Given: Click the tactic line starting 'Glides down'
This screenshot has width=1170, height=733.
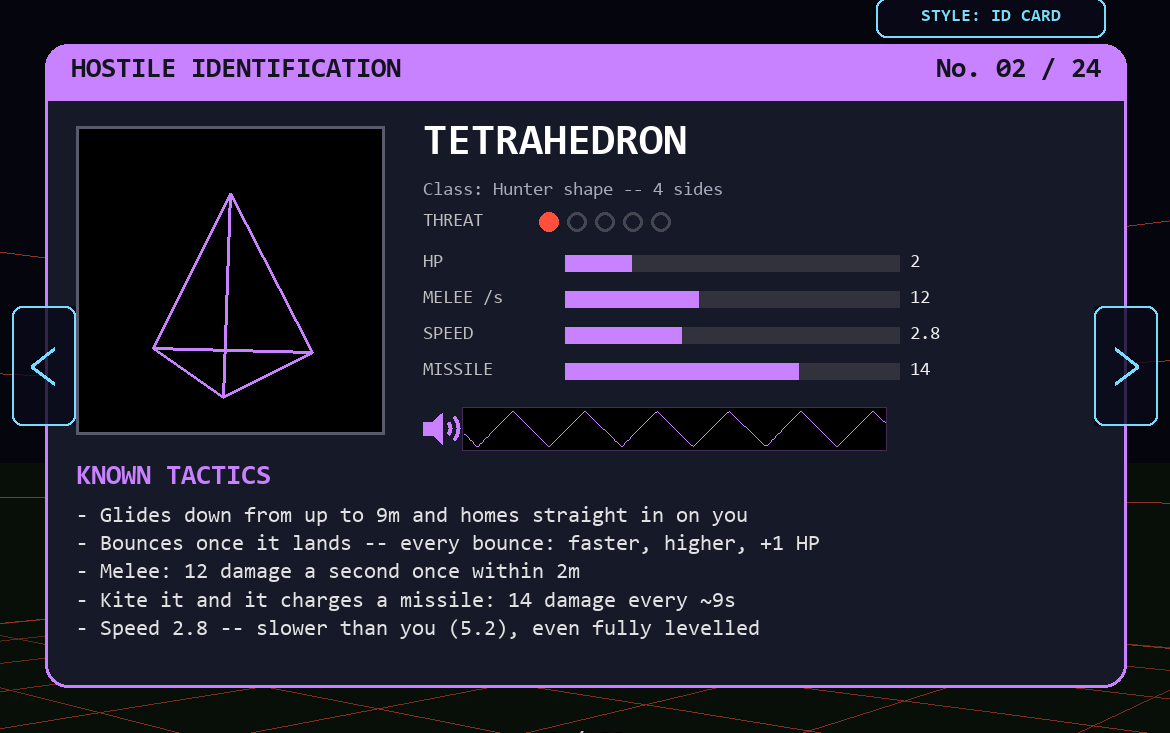Looking at the screenshot, I should 412,516.
